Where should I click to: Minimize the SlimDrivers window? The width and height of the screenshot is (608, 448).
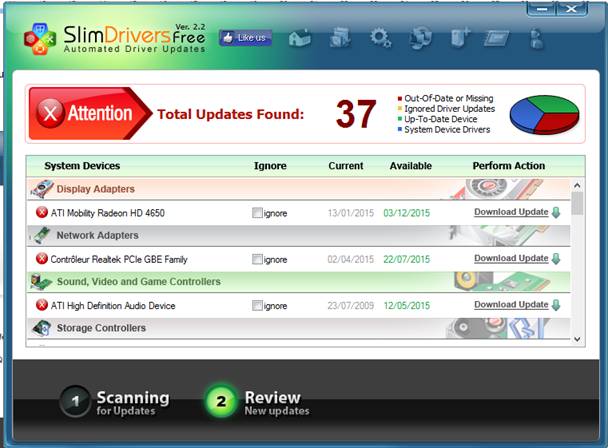coord(542,9)
